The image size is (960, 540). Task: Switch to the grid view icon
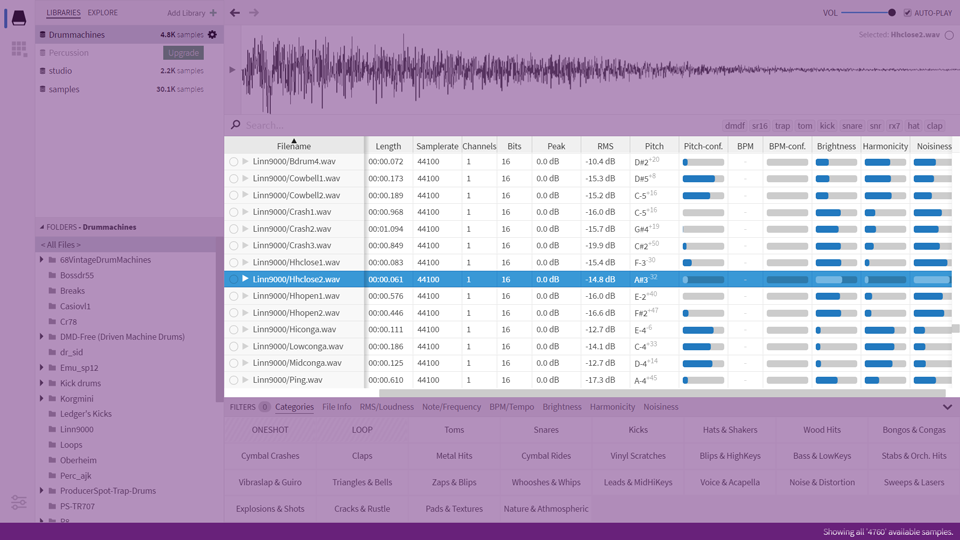[19, 49]
